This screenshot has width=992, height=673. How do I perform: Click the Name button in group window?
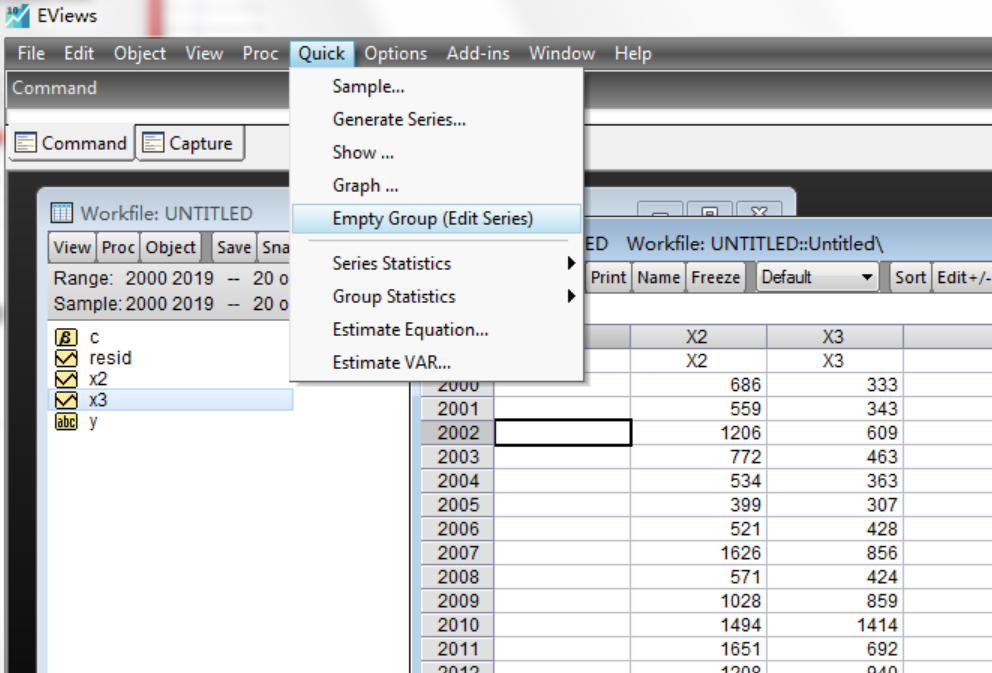coord(659,277)
